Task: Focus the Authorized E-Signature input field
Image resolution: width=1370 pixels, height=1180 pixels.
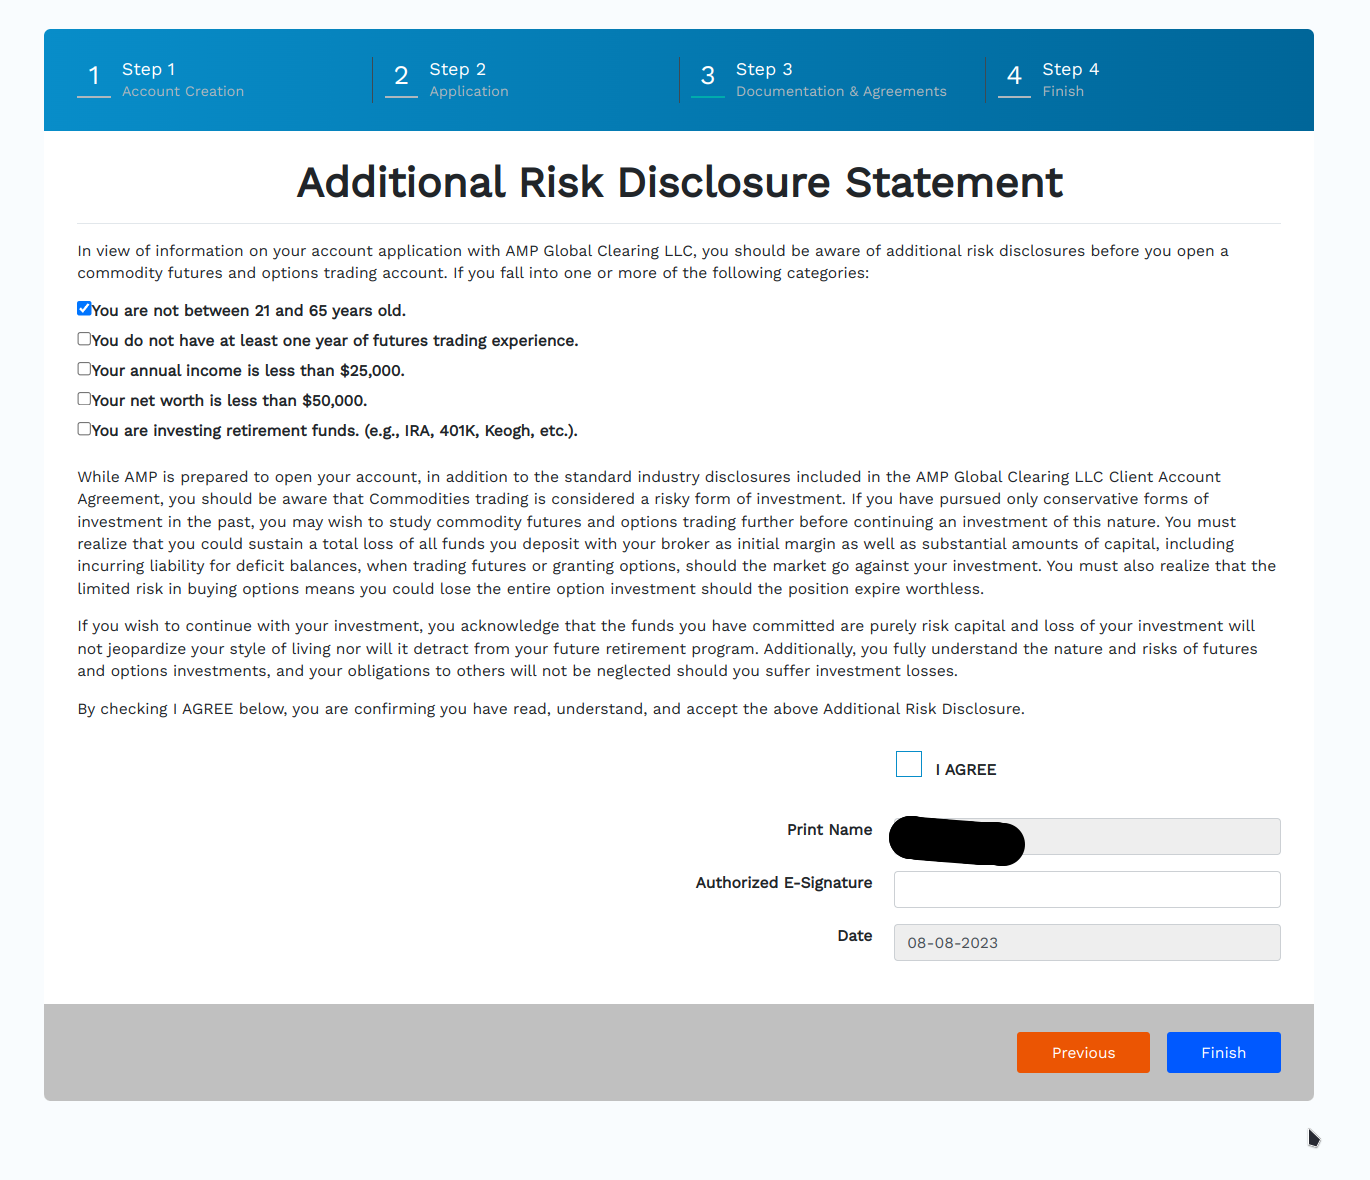Action: pyautogui.click(x=1087, y=890)
